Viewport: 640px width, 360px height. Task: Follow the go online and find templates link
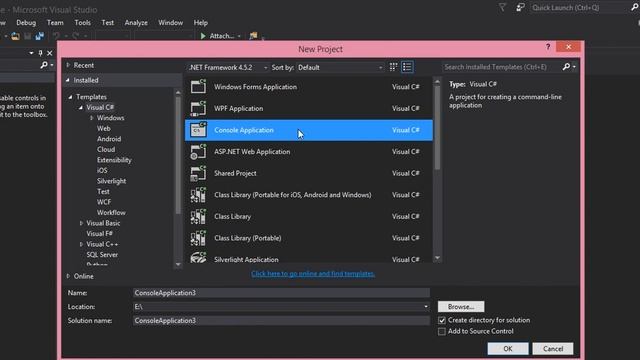tap(313, 274)
